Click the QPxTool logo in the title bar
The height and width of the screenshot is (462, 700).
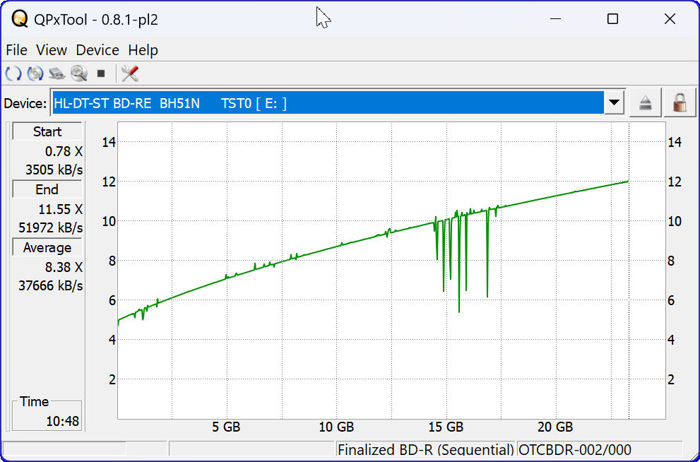click(20, 20)
